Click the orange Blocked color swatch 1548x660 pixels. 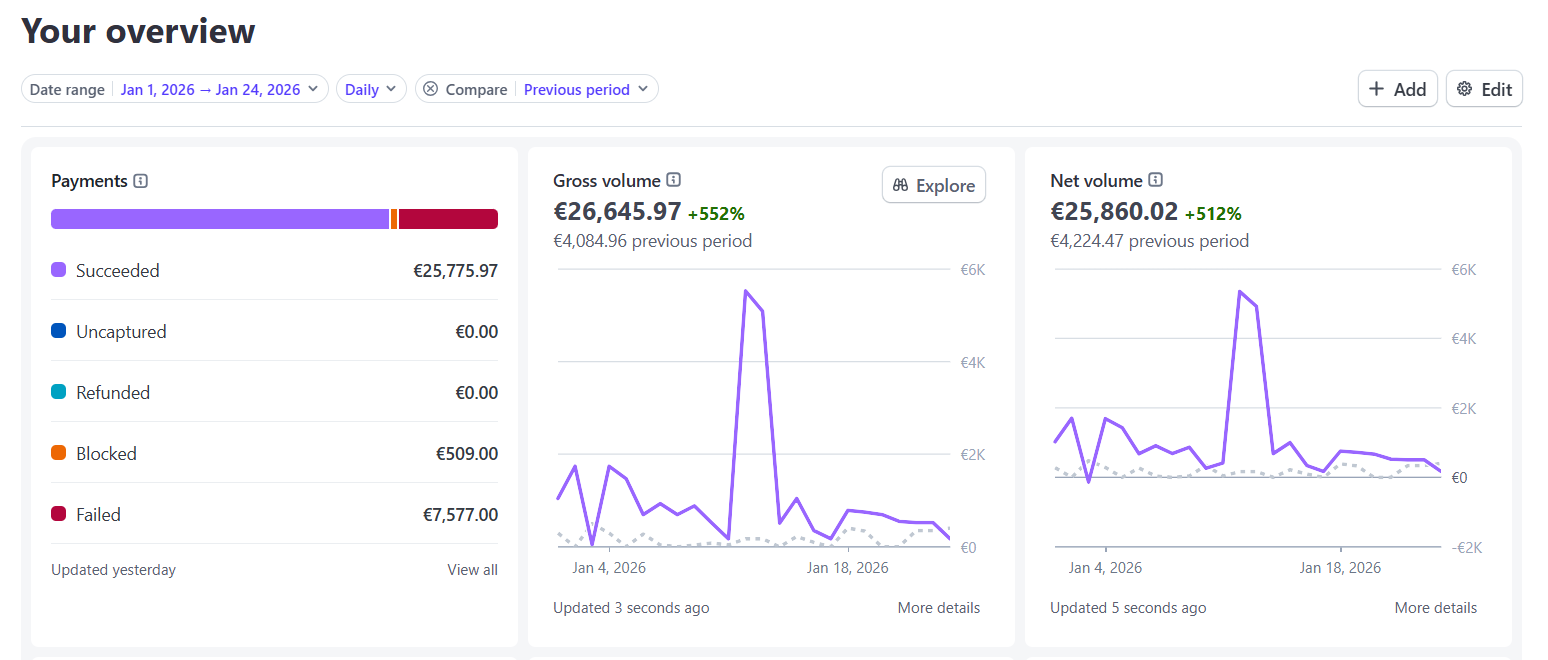[x=59, y=453]
